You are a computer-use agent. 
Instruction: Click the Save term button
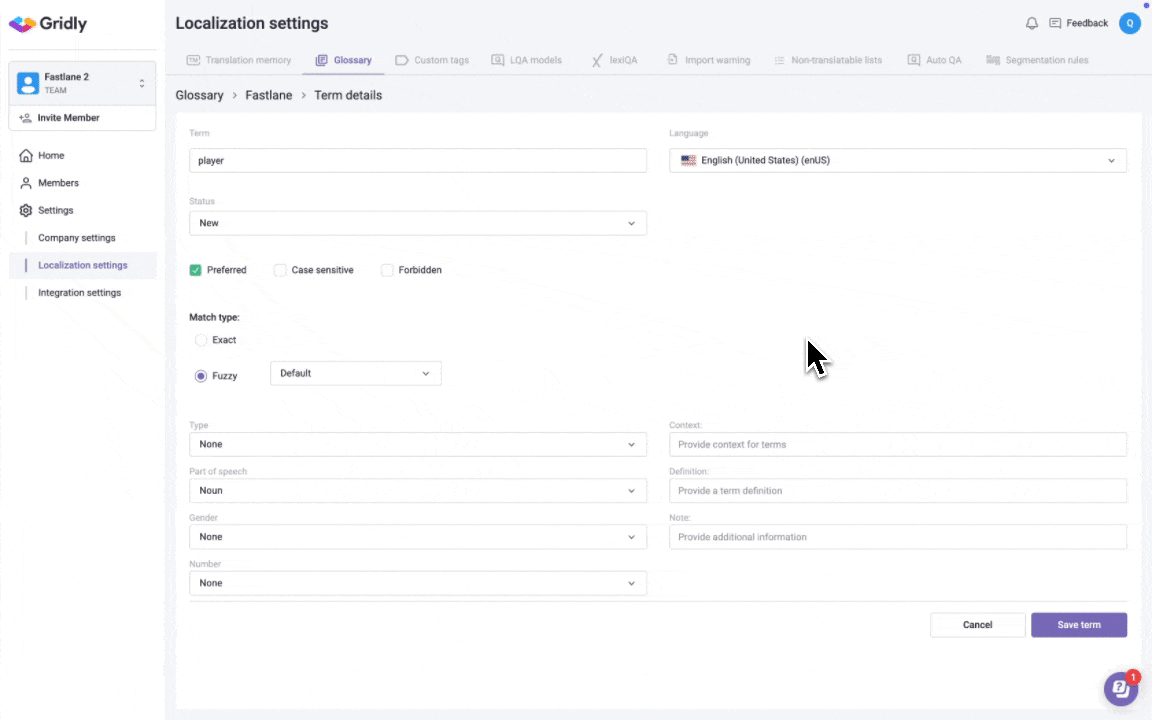pos(1078,625)
